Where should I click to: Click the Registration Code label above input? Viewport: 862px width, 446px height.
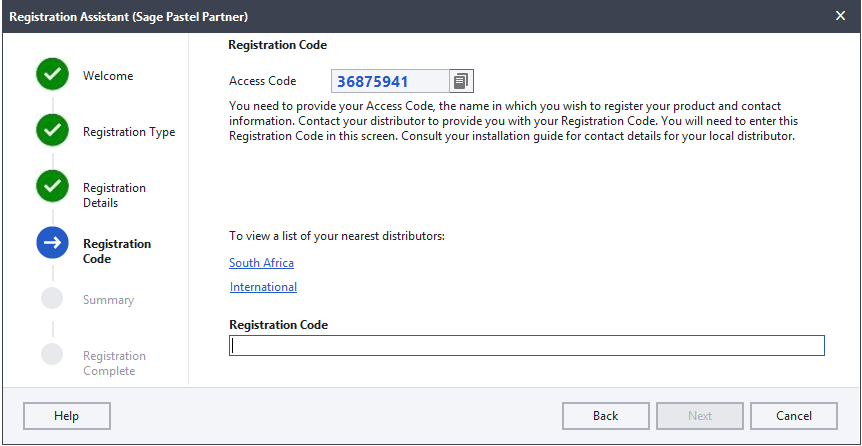point(279,325)
